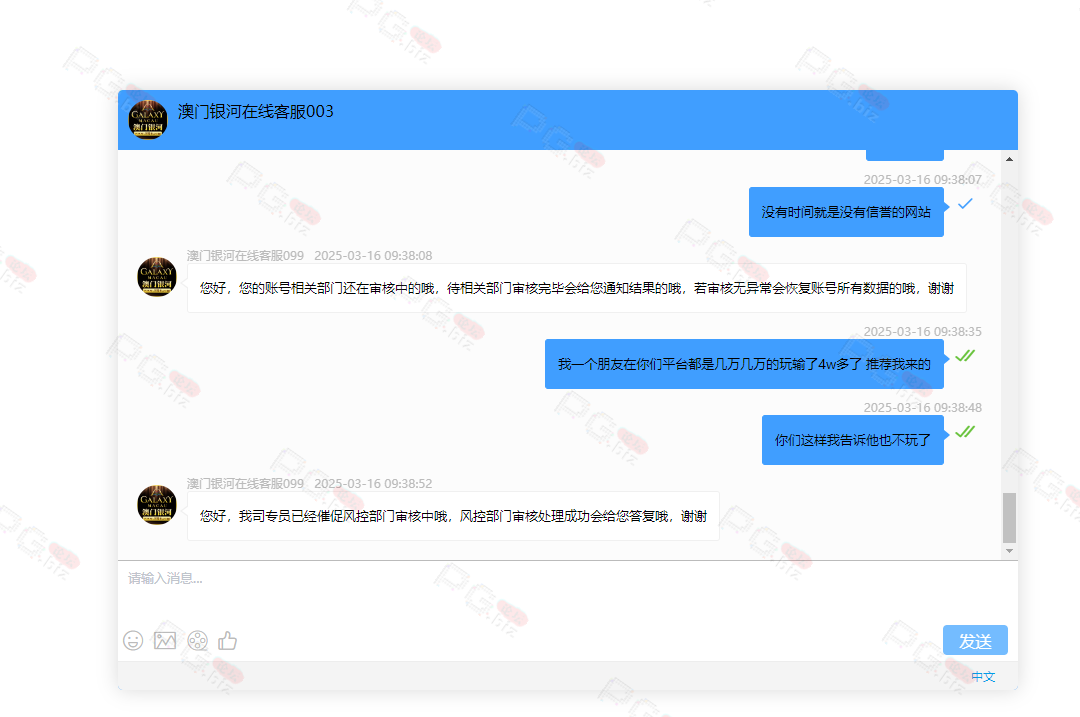Click the agent reply starting 您好，您的账号相关部门
The height and width of the screenshot is (717, 1080).
(577, 288)
